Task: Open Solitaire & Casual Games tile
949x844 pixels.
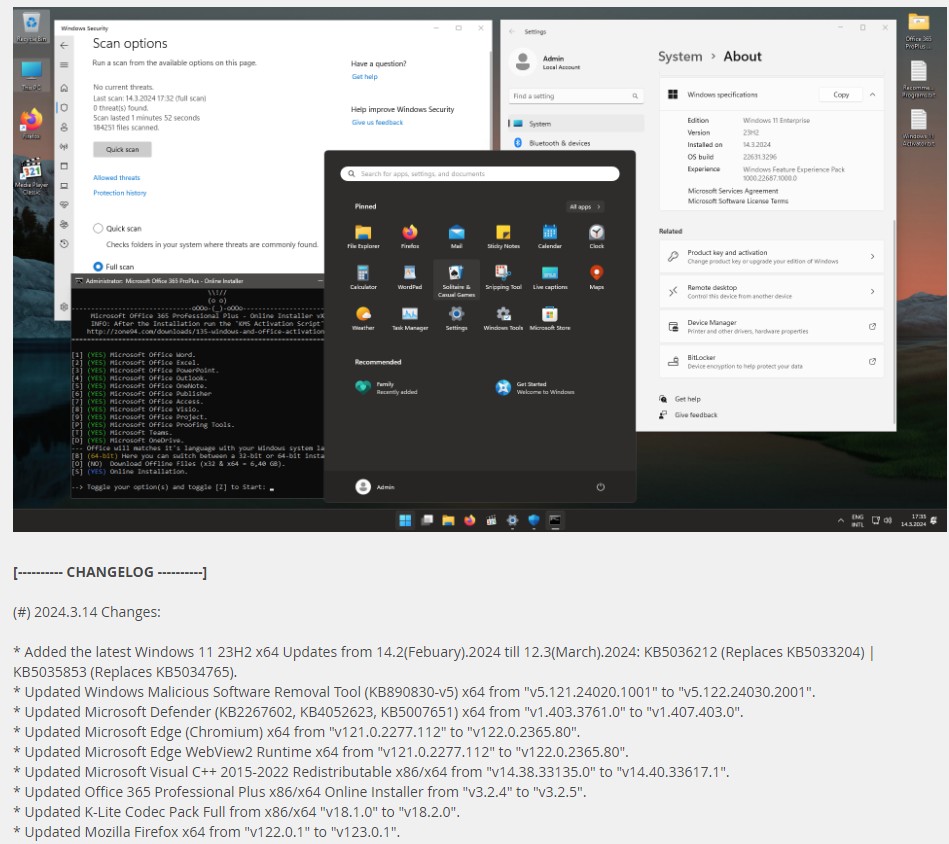Action: (x=456, y=280)
